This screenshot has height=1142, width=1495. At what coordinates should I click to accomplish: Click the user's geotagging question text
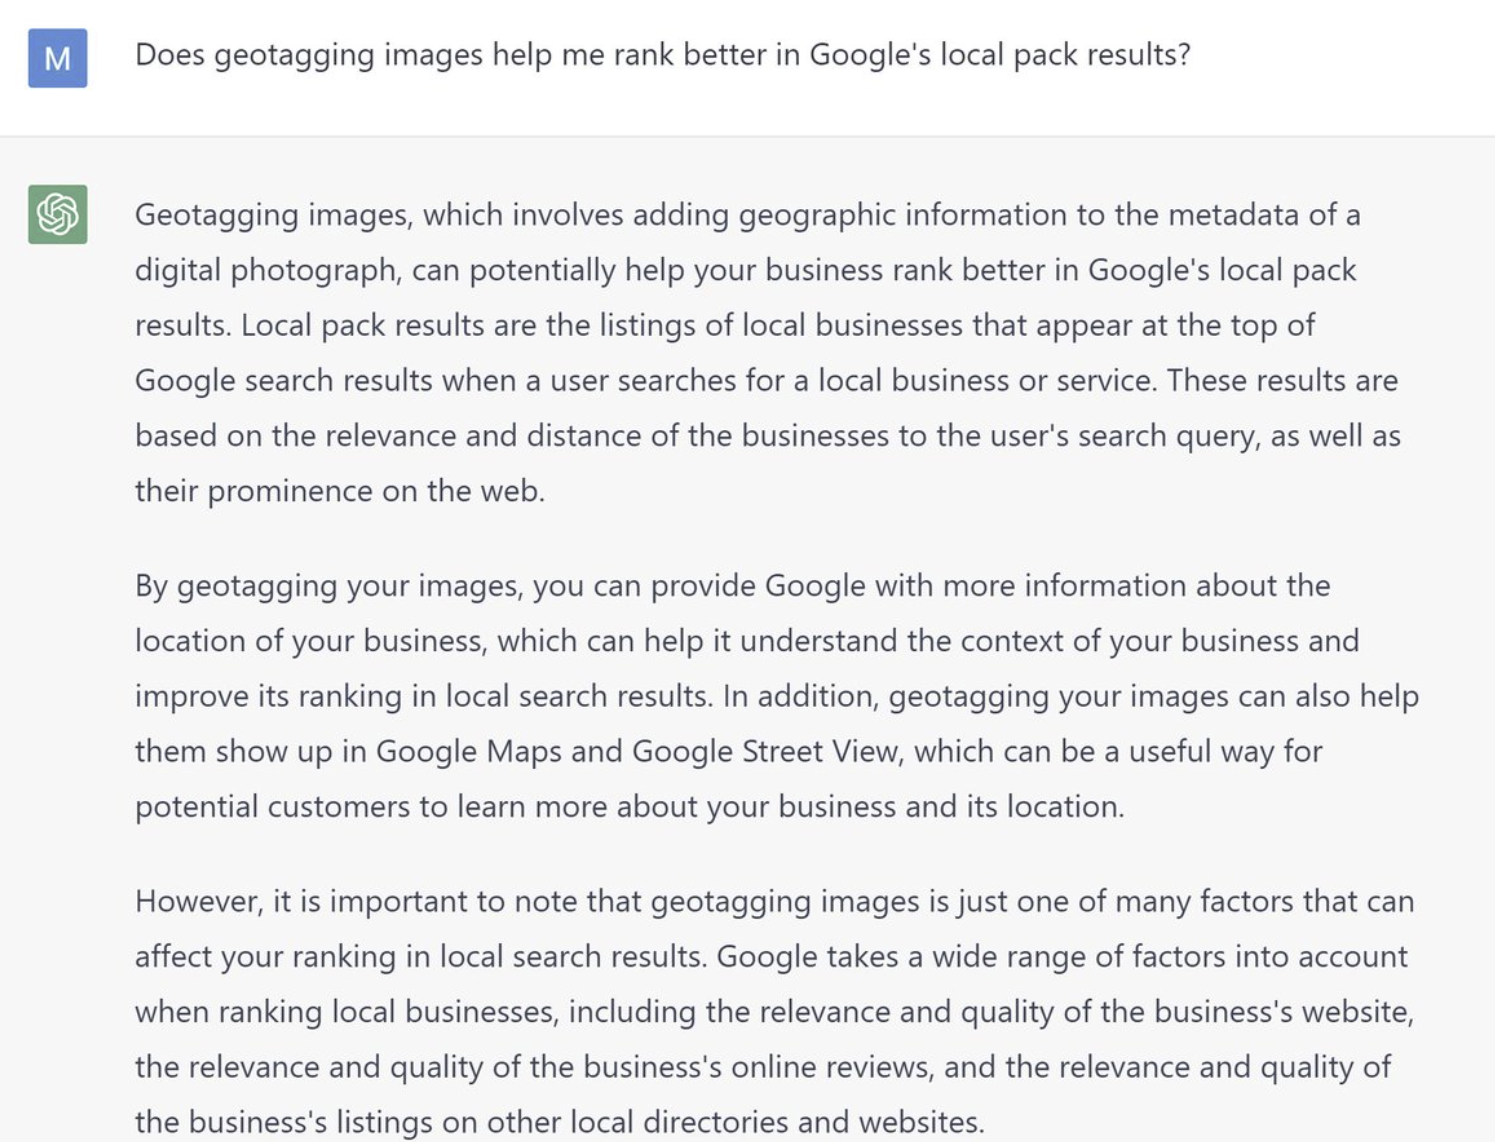coord(662,54)
